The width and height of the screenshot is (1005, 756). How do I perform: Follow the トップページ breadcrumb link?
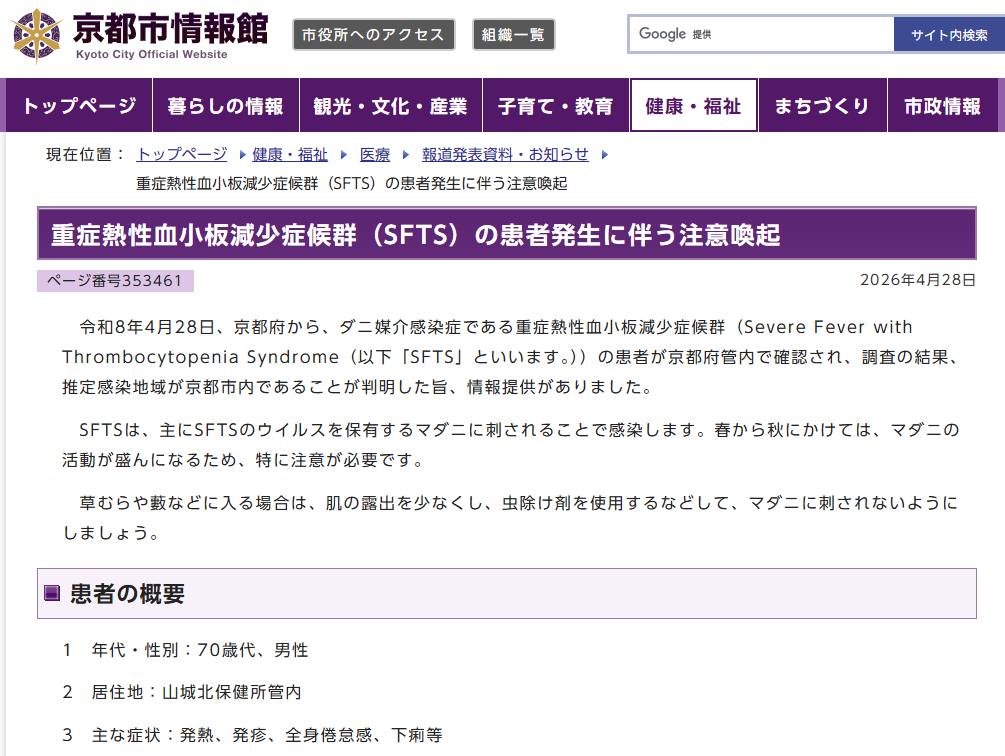[x=182, y=154]
